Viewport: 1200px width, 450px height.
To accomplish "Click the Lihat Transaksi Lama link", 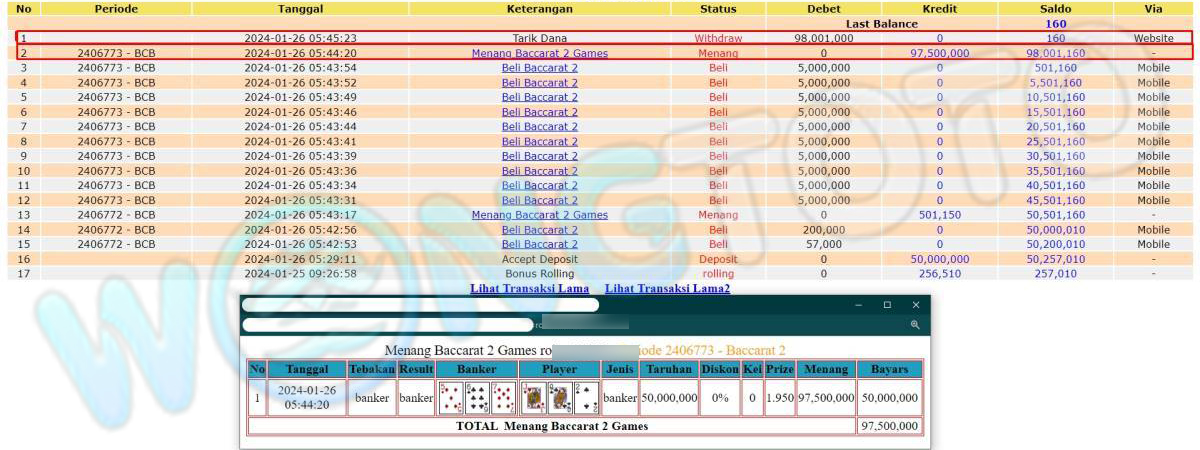I will [x=528, y=288].
